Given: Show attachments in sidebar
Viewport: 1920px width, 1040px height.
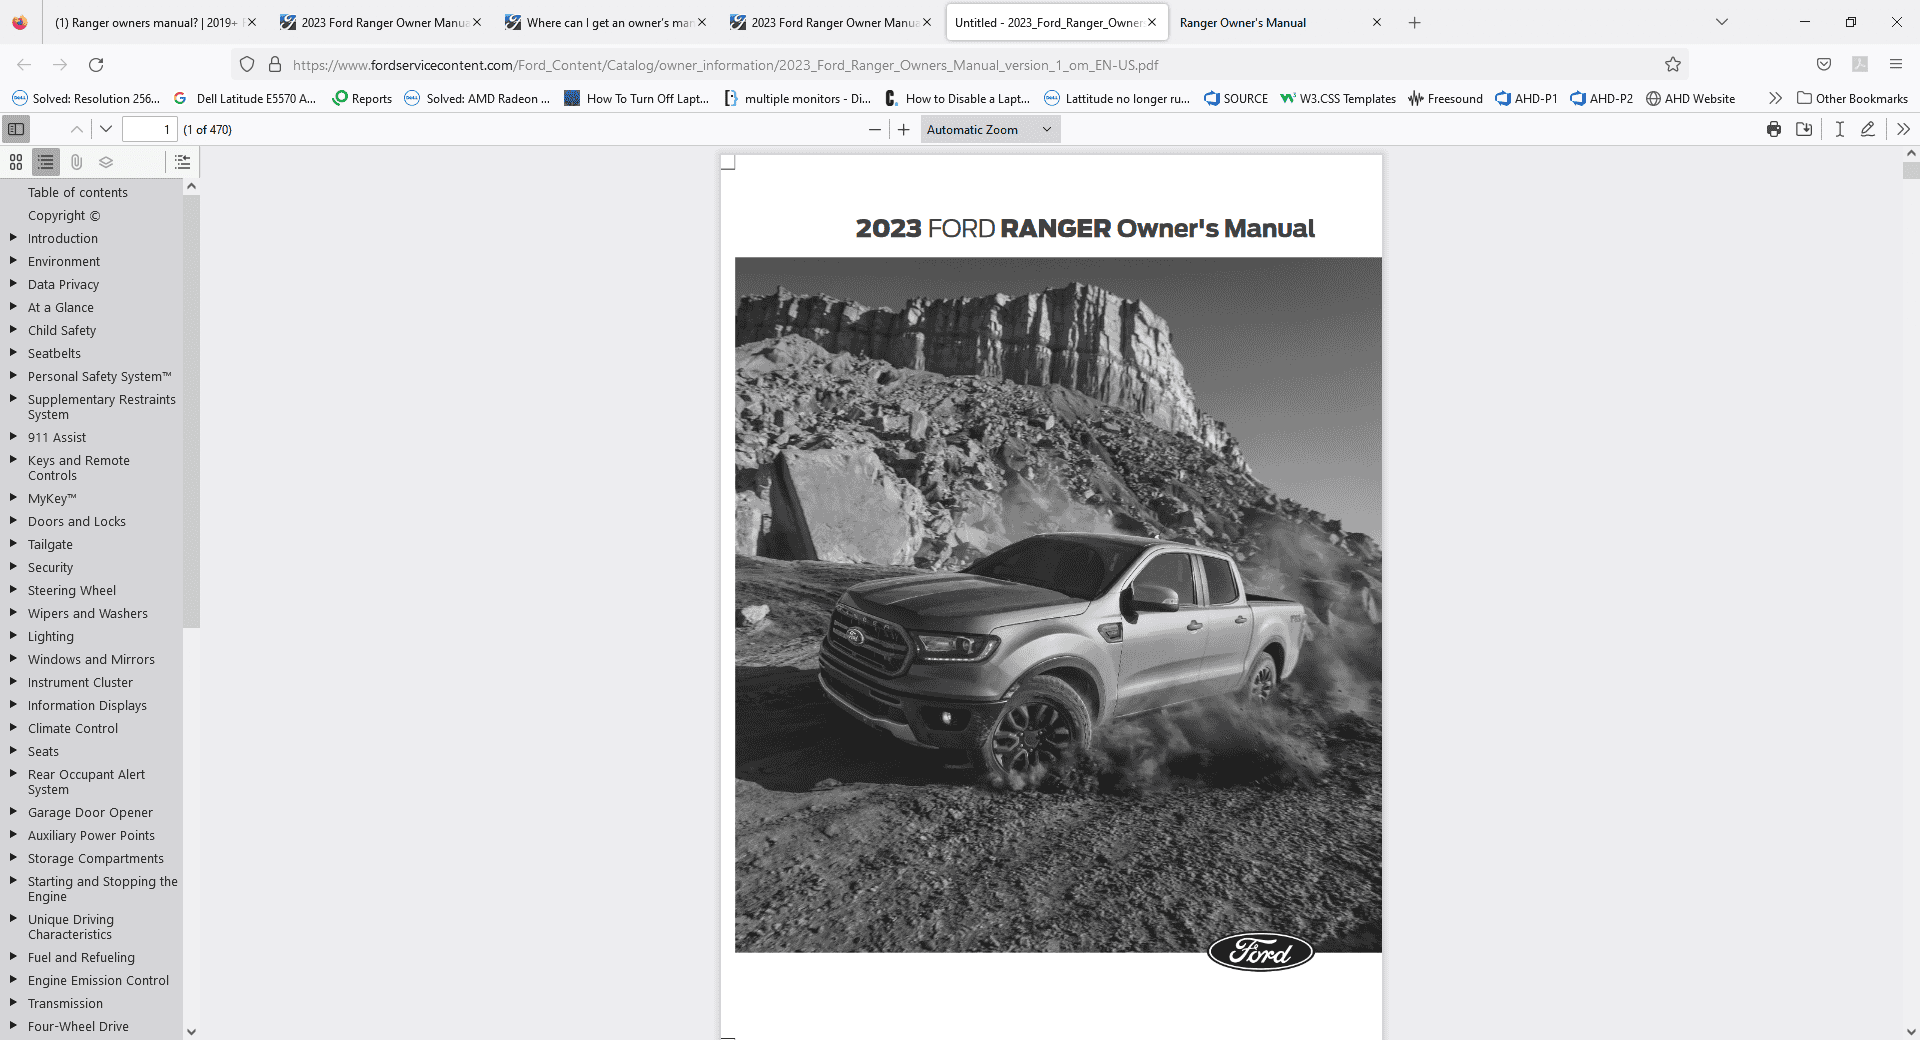Looking at the screenshot, I should coord(76,162).
